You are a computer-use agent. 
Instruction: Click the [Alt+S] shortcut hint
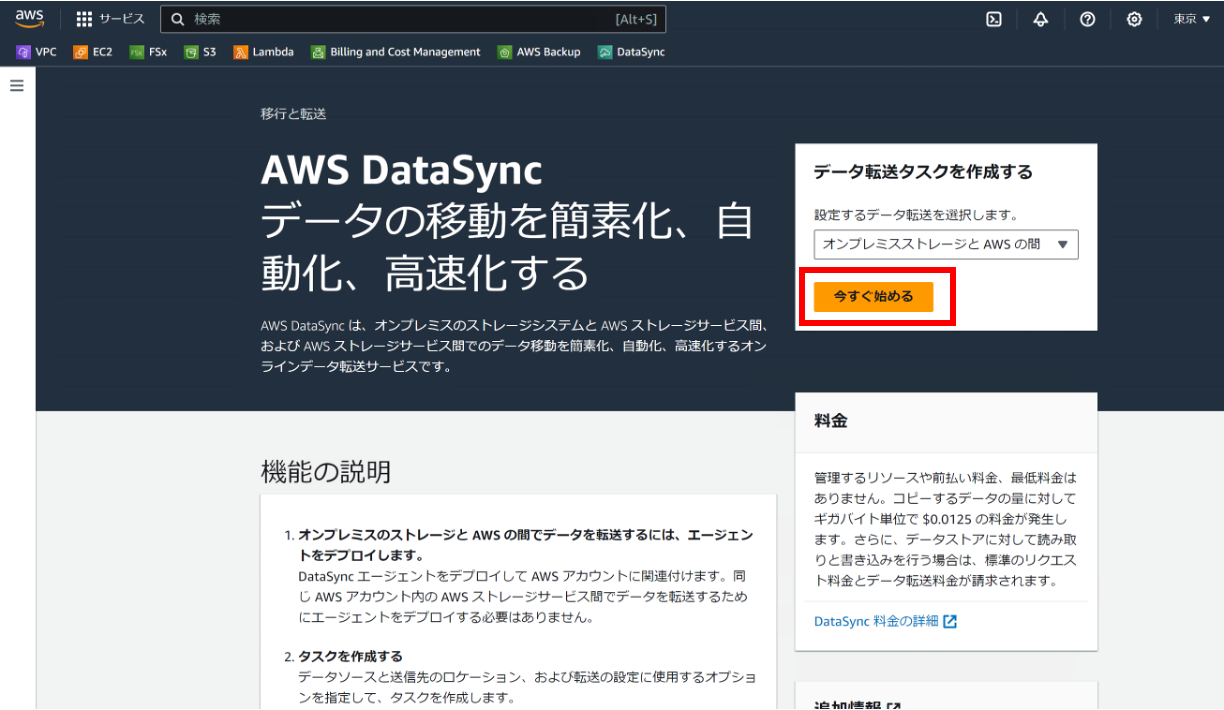point(636,19)
